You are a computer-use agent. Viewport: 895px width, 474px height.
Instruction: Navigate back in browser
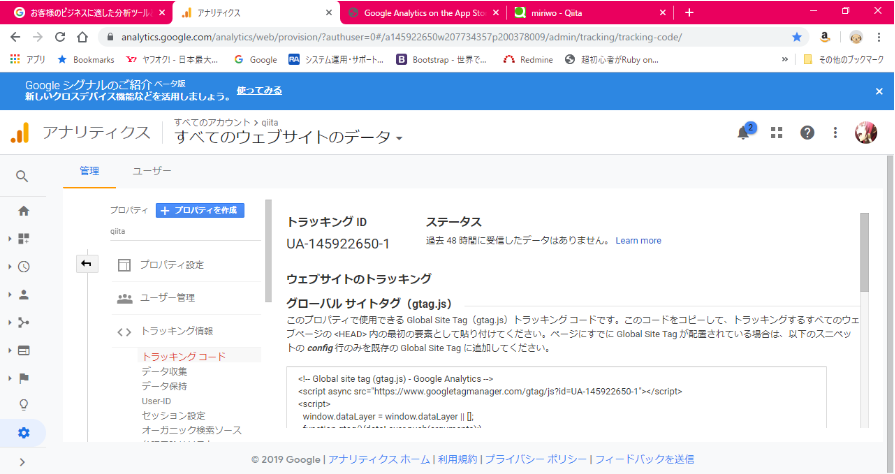[15, 37]
